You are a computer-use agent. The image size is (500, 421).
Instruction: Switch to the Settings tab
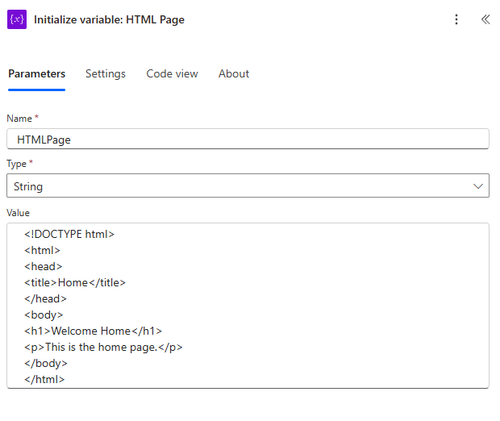point(105,74)
